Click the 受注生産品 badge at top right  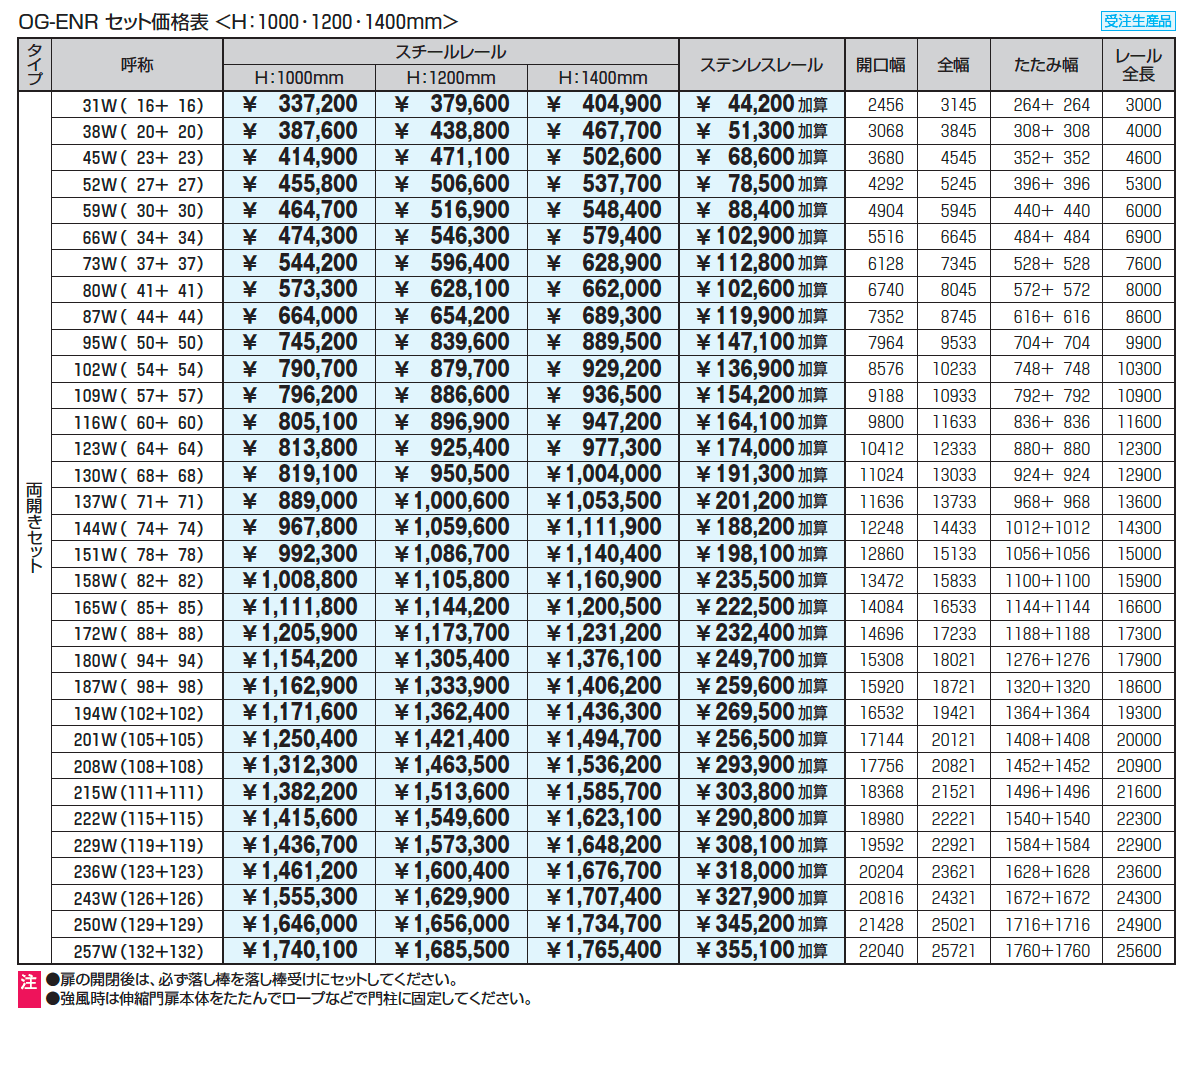(x=1138, y=21)
